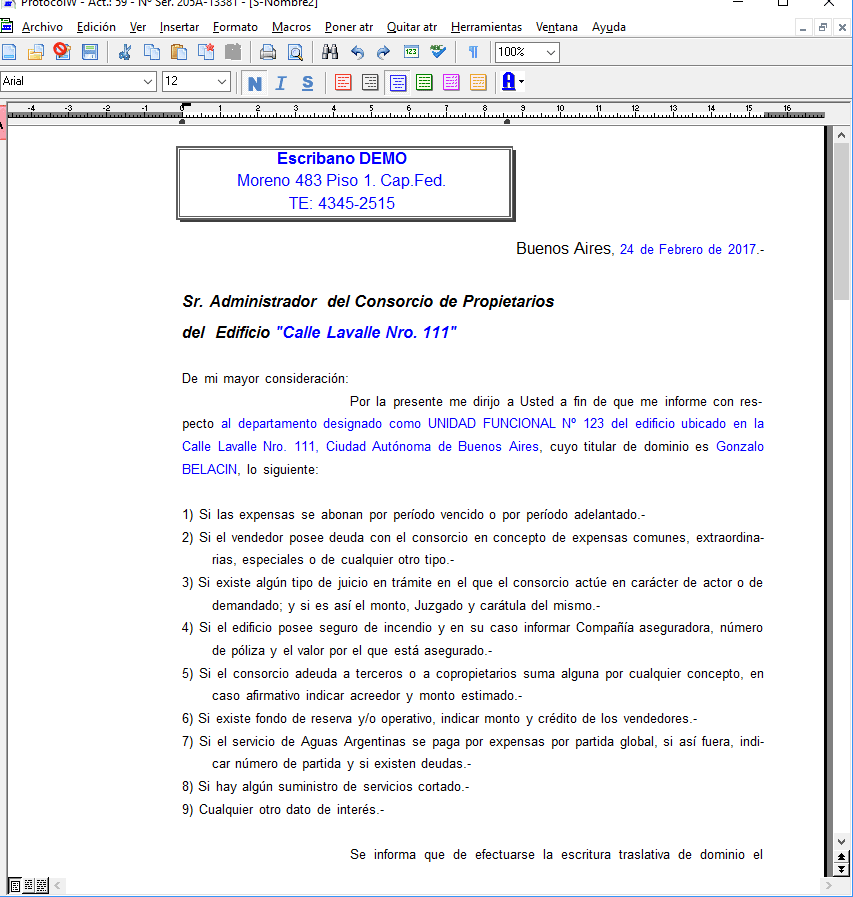
Task: Run the ABC spell check
Action: pos(438,52)
